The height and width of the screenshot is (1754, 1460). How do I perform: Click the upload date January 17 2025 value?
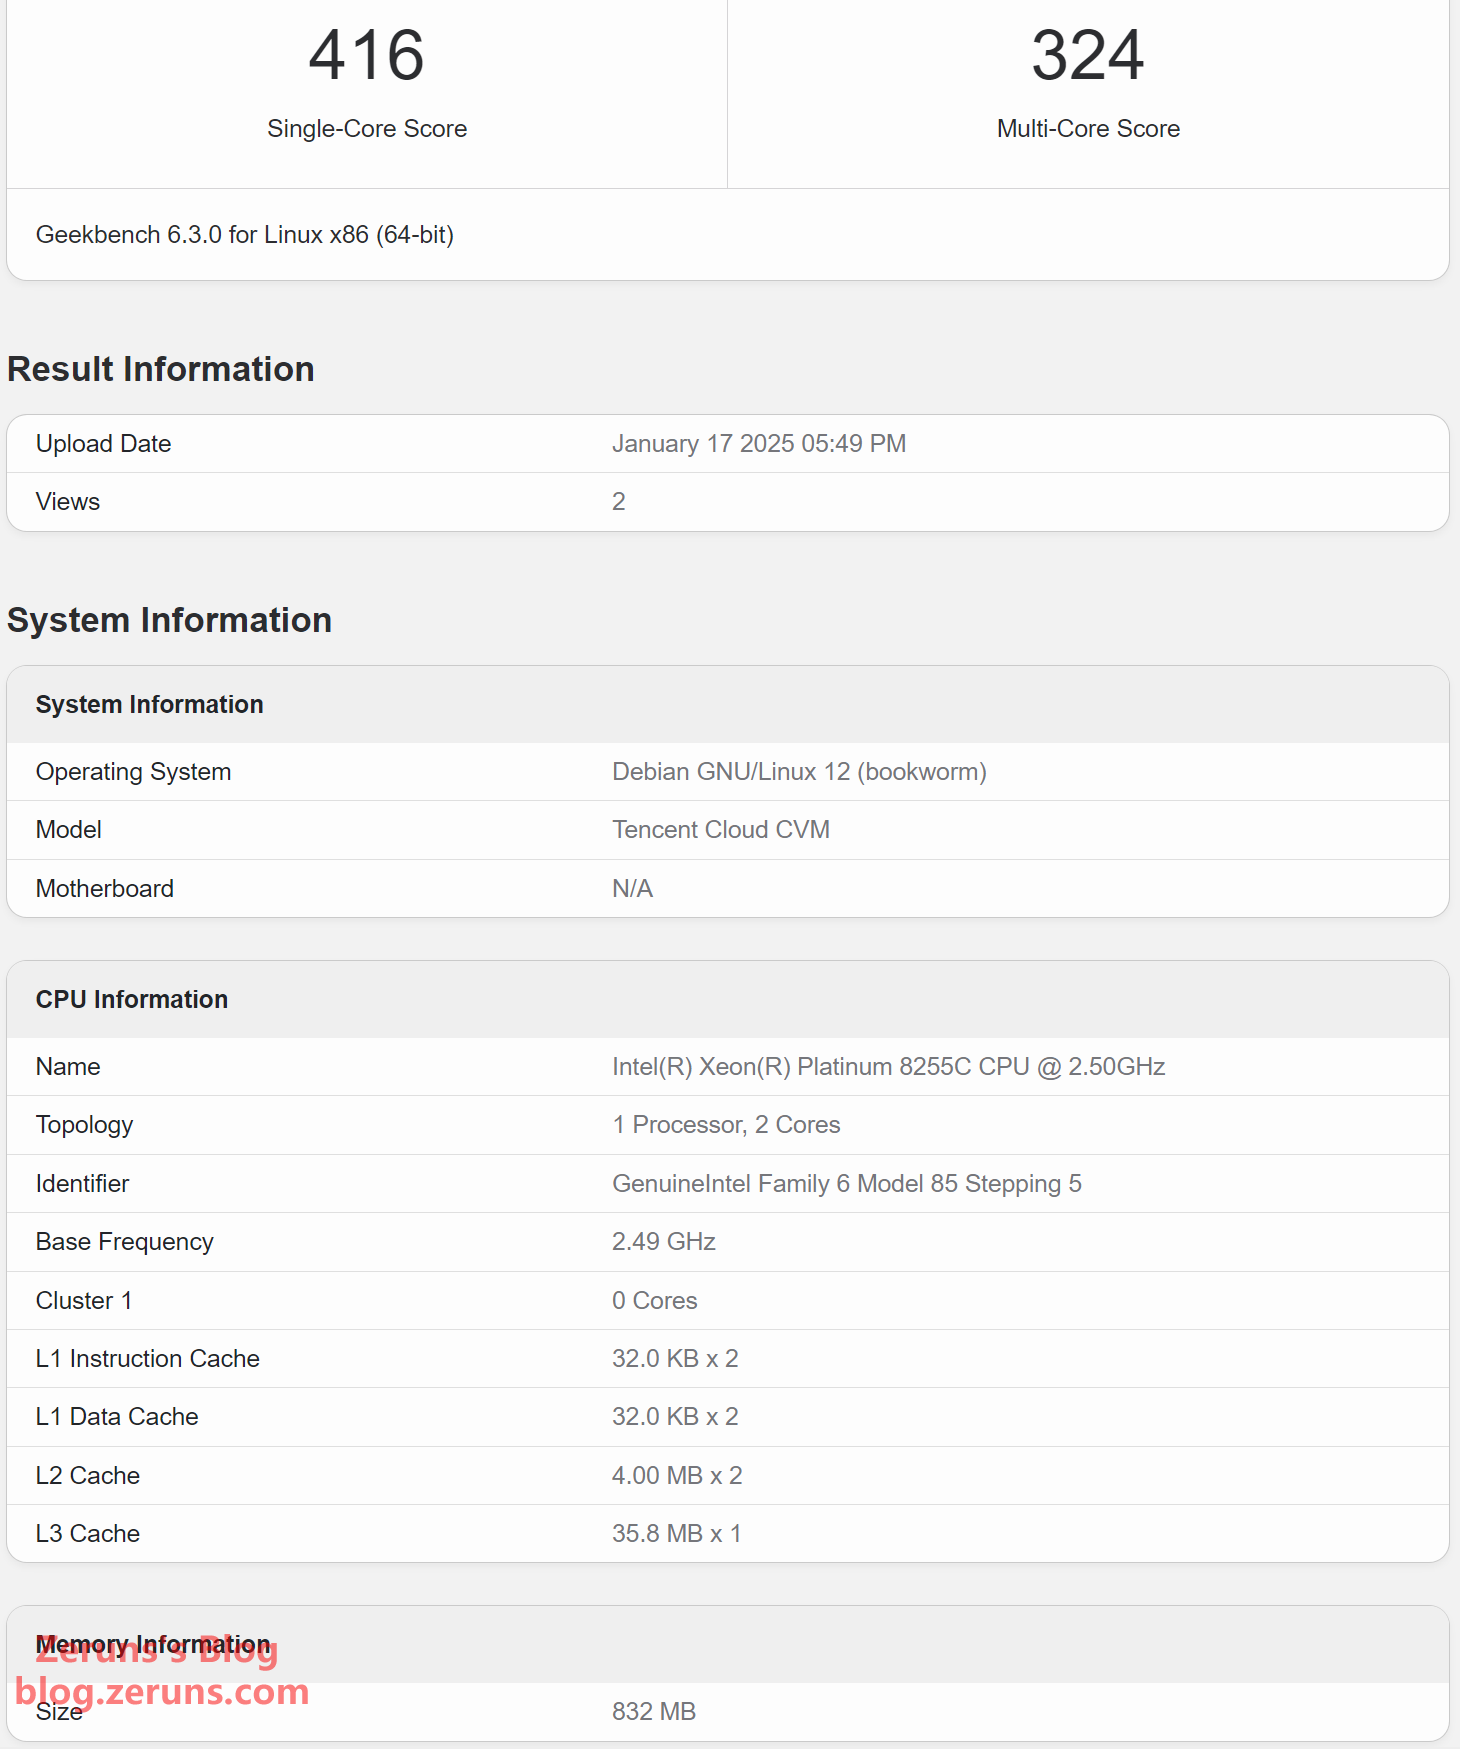pyautogui.click(x=758, y=444)
